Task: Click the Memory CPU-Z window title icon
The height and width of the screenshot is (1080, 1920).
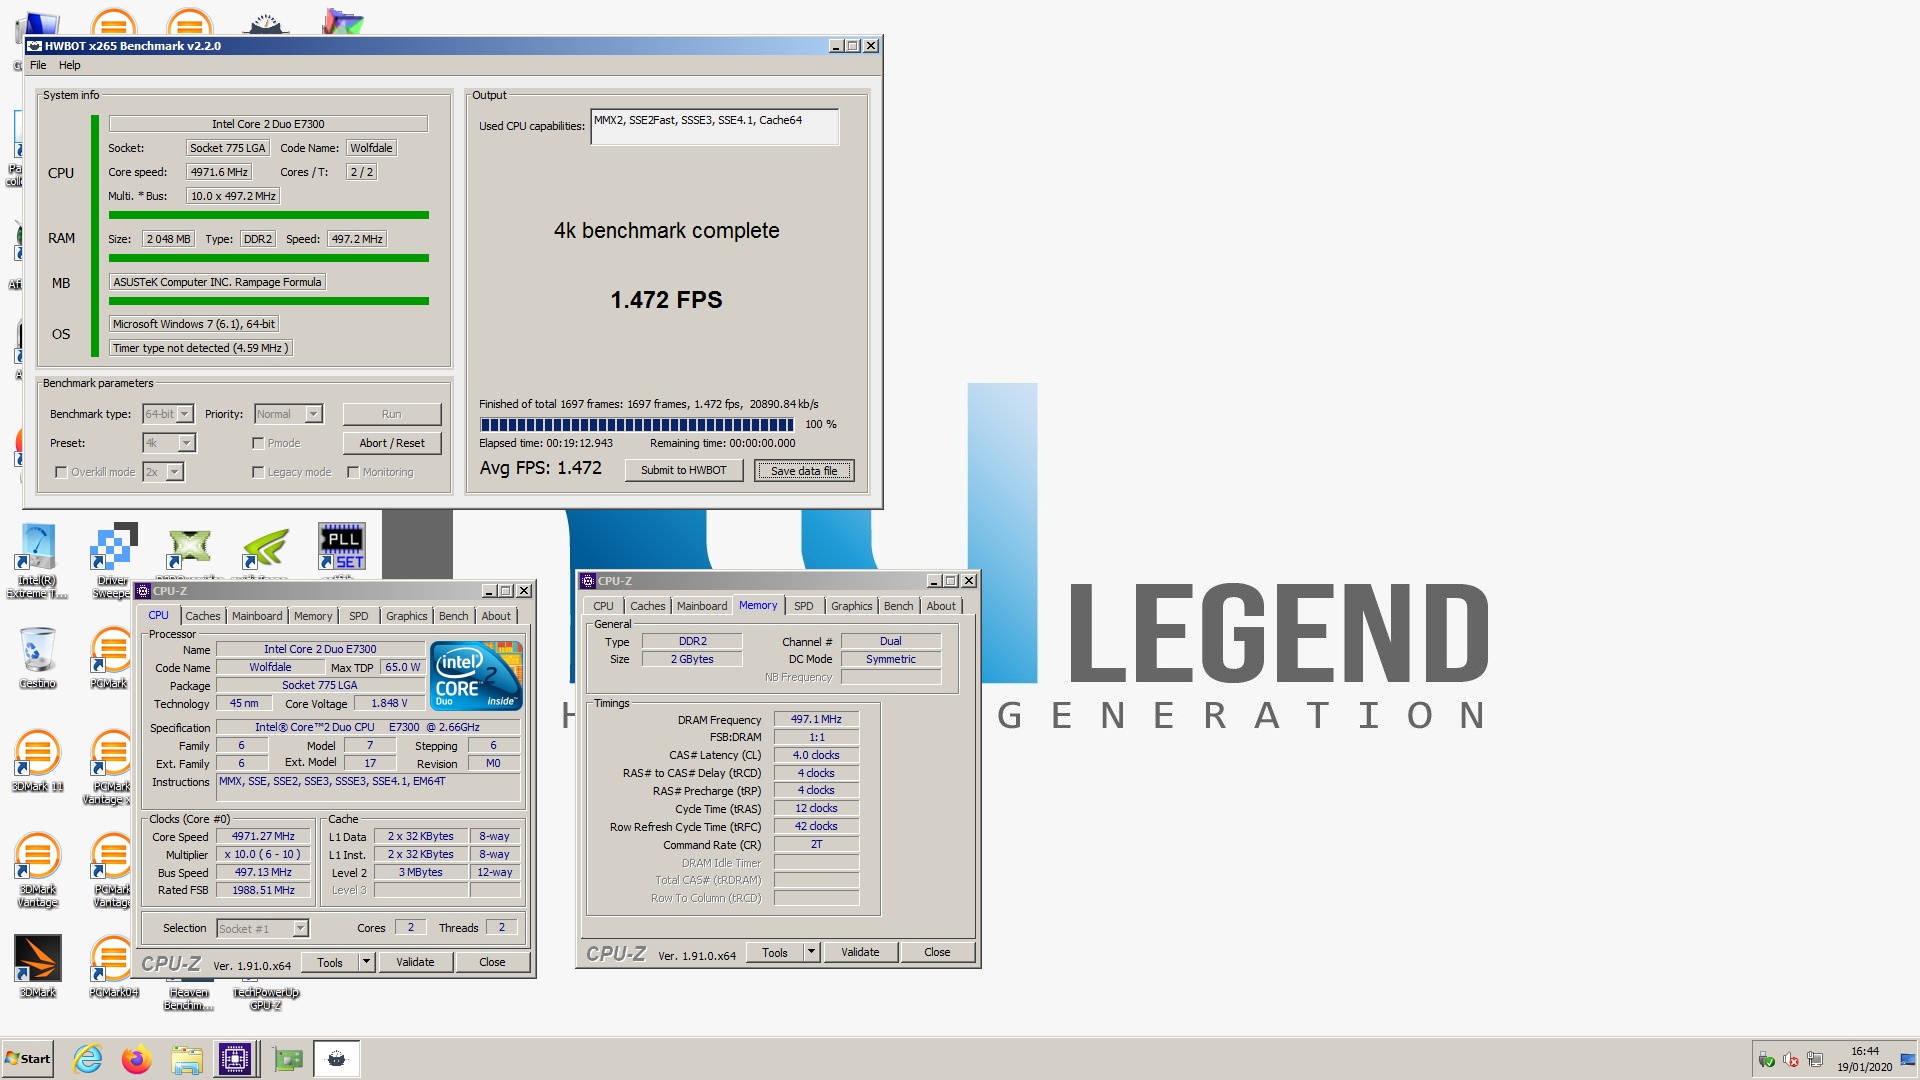Action: 588,581
